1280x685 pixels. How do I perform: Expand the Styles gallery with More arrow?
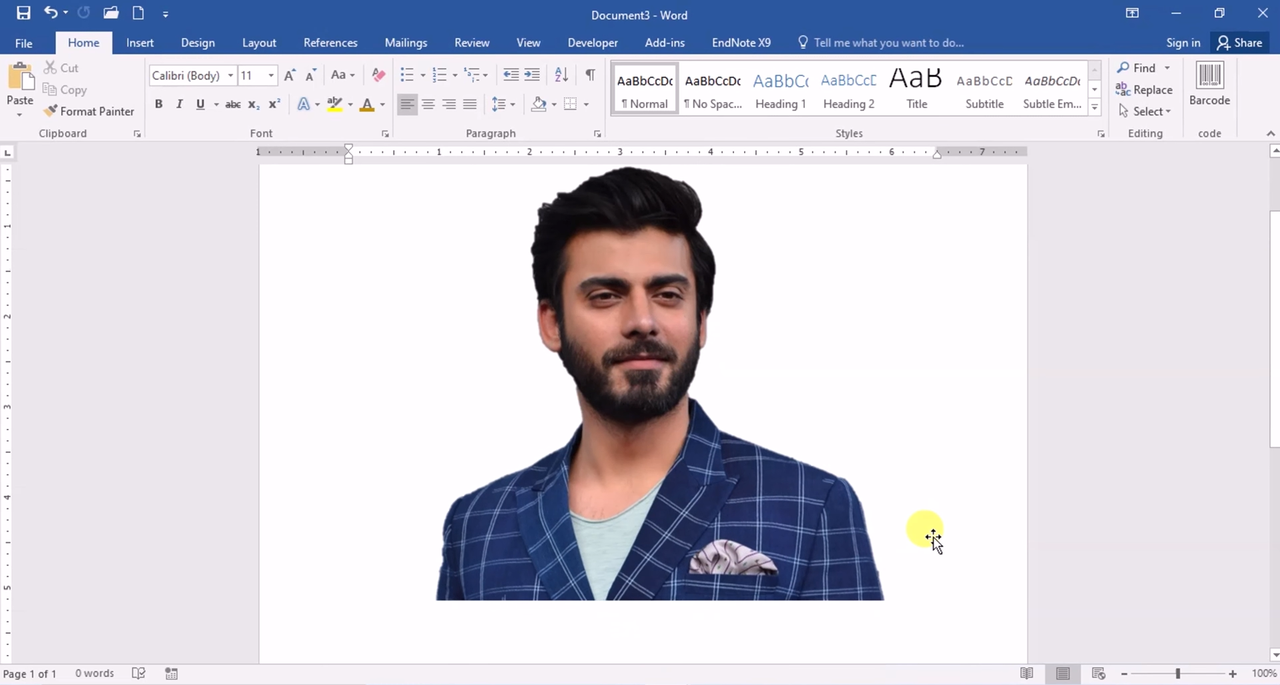[x=1095, y=108]
